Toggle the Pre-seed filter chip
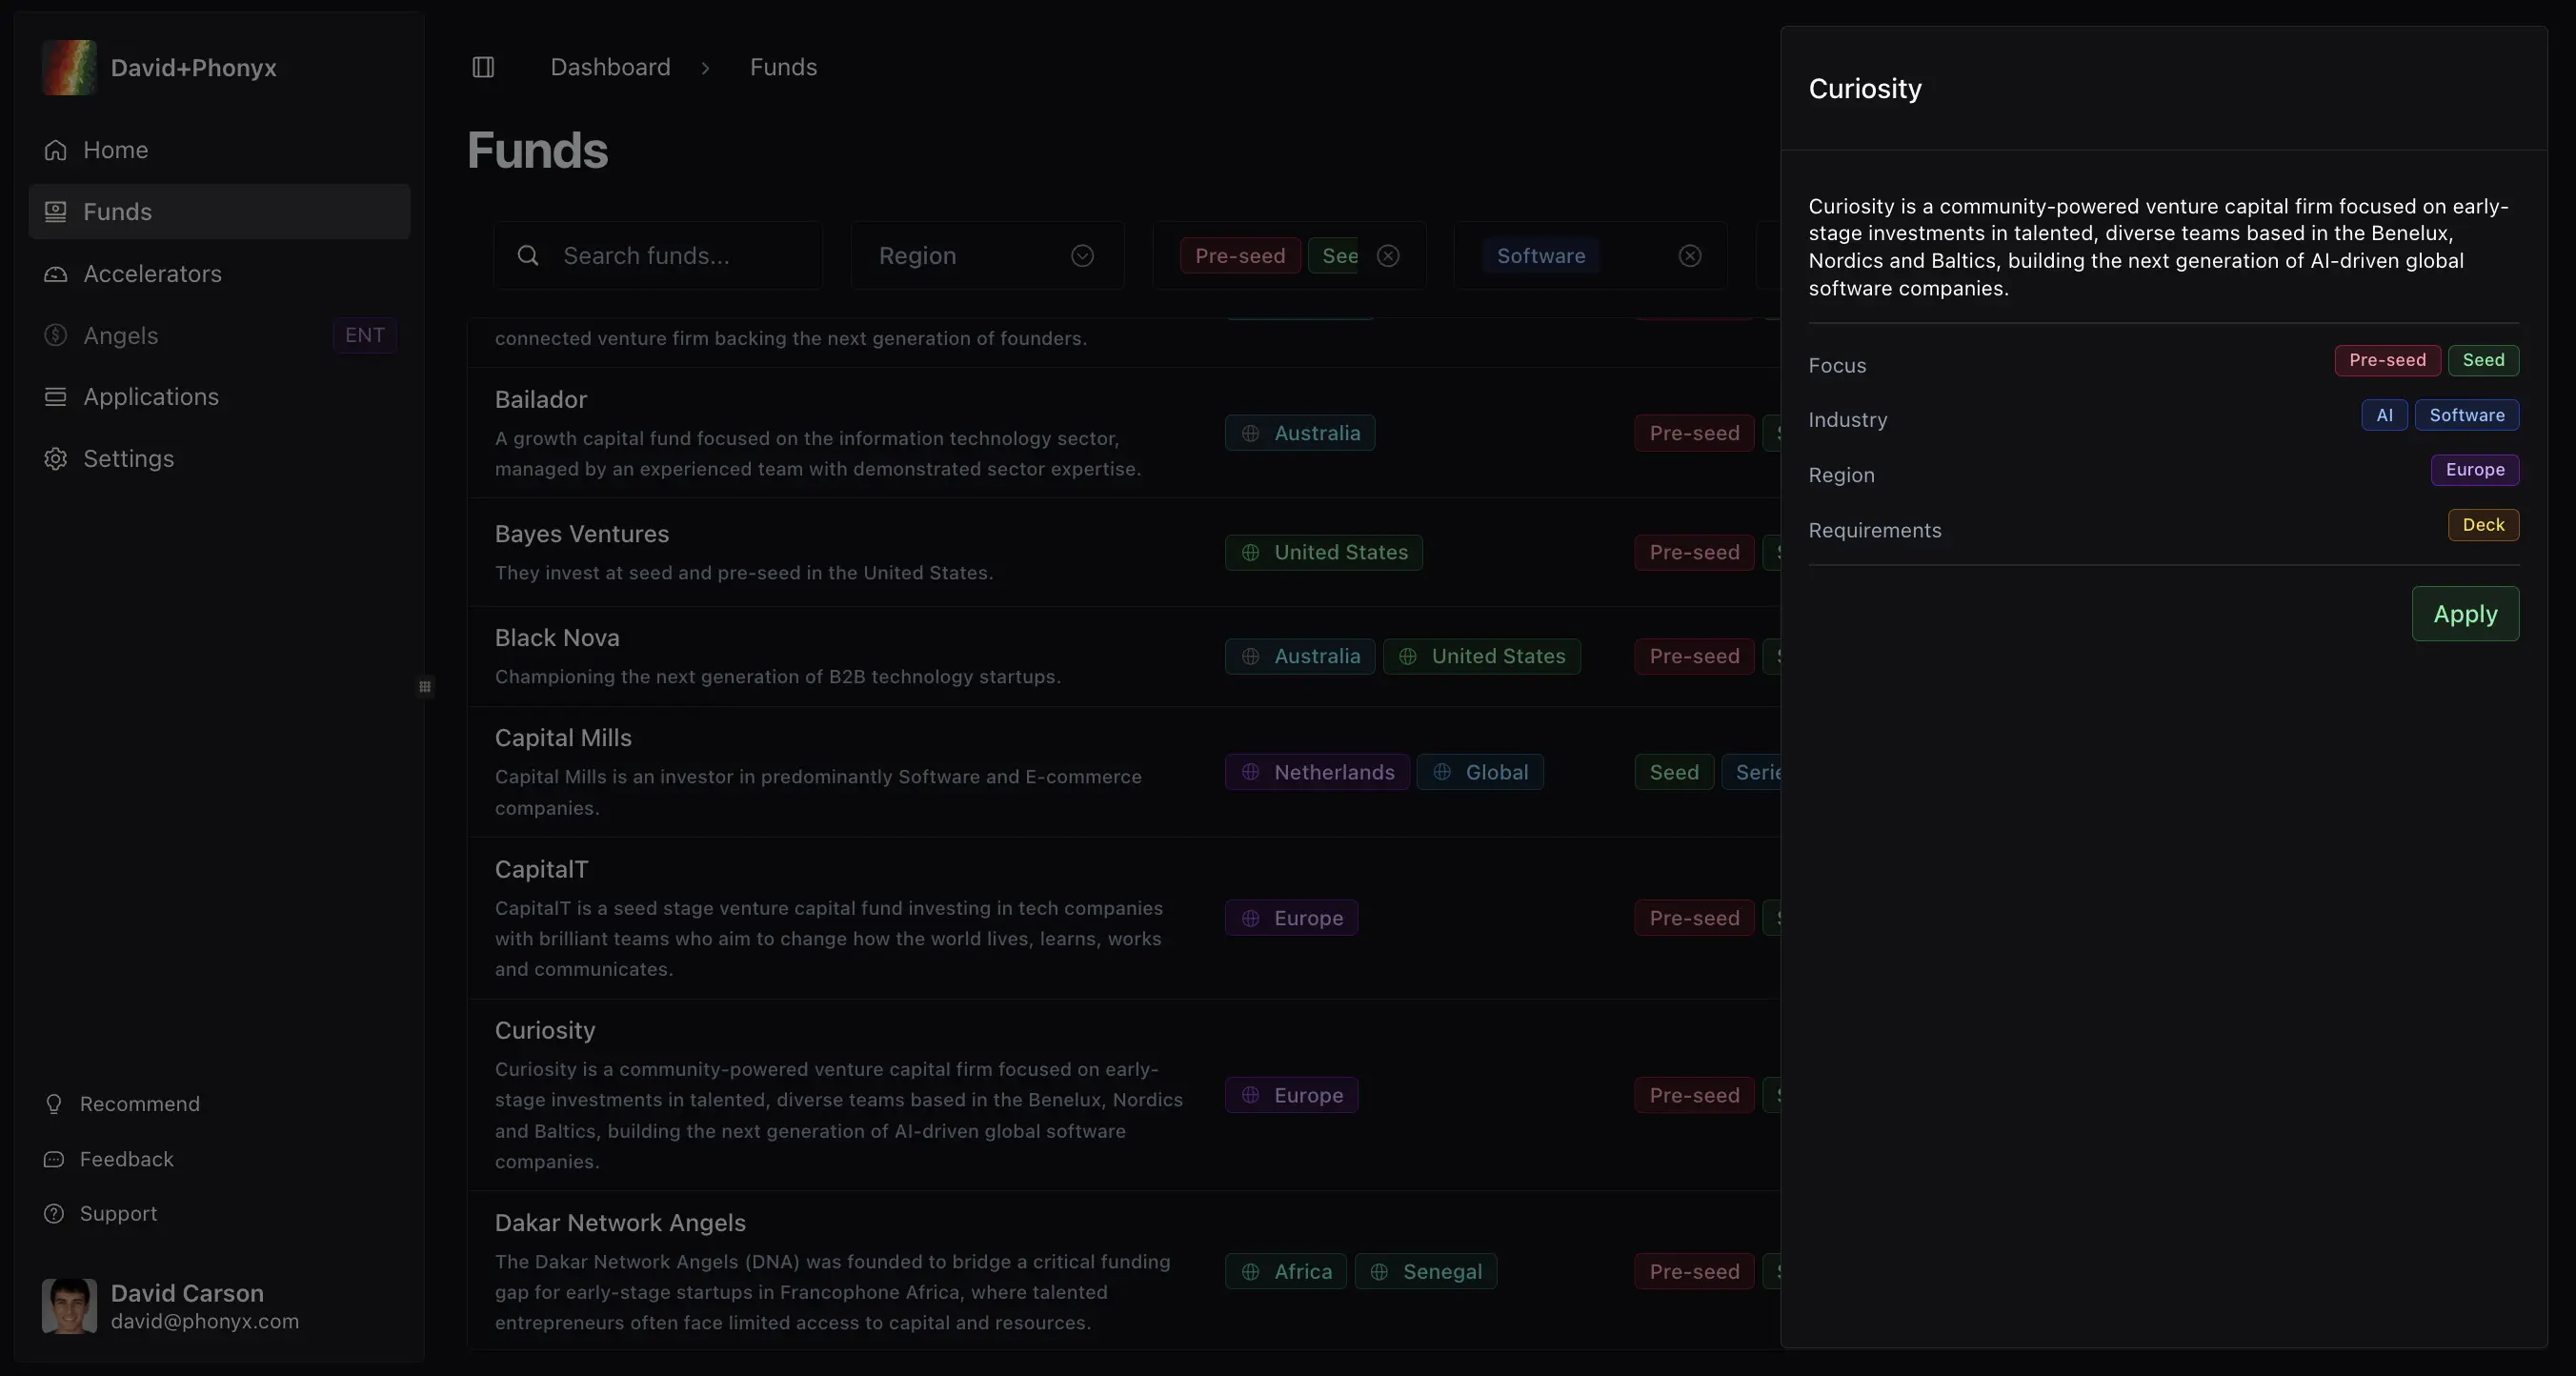Viewport: 2576px width, 1376px height. click(x=1239, y=255)
